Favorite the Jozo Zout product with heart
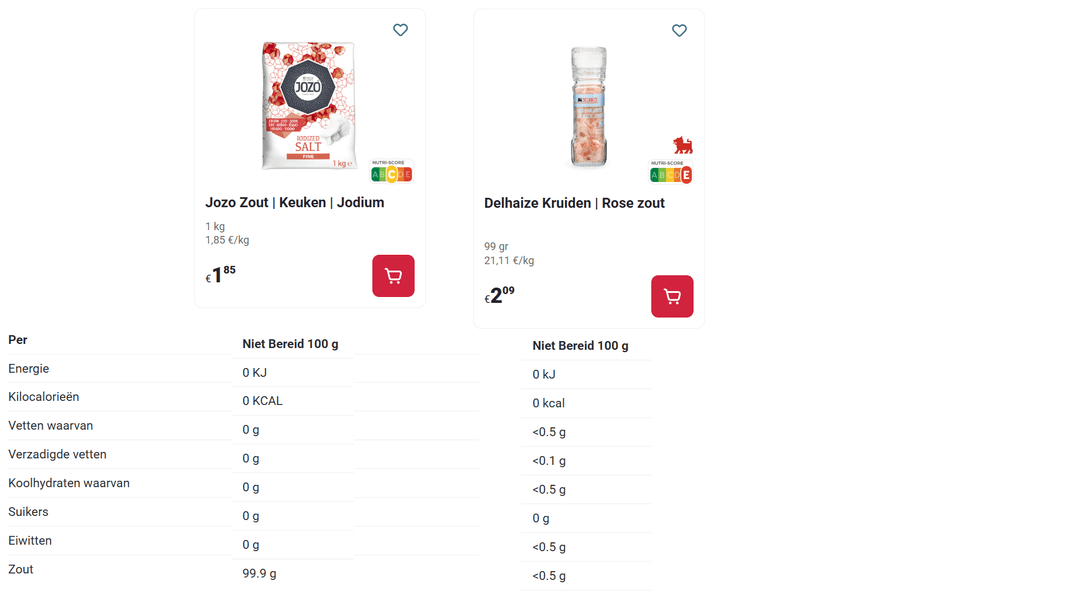The height and width of the screenshot is (594, 1080). (x=400, y=30)
